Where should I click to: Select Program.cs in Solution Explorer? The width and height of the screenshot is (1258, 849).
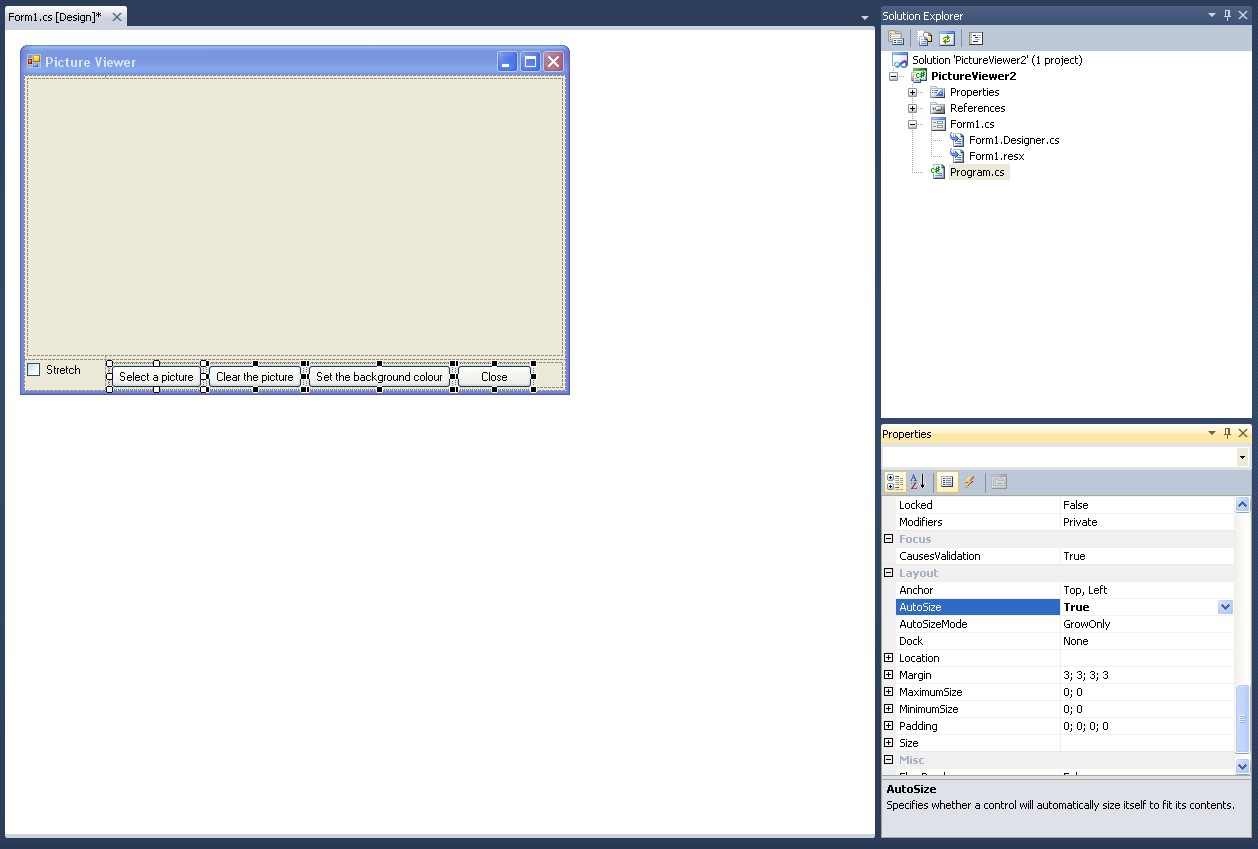tap(977, 172)
